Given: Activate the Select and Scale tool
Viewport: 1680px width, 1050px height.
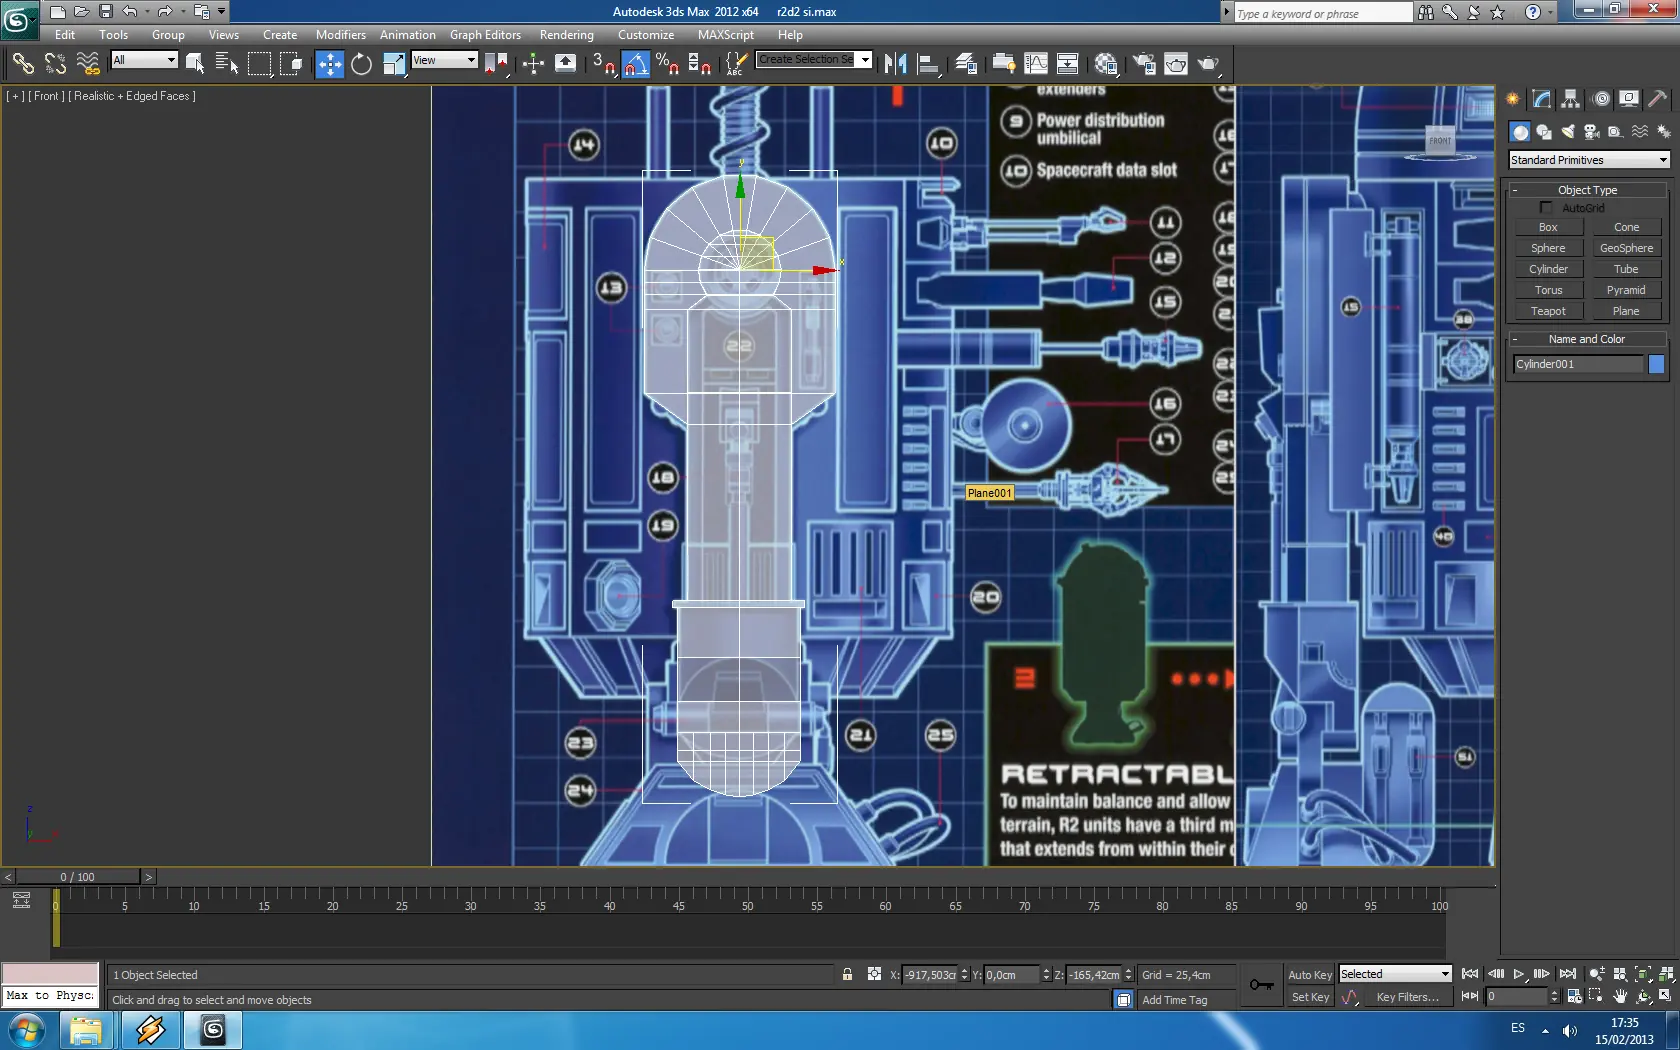Looking at the screenshot, I should [x=394, y=64].
